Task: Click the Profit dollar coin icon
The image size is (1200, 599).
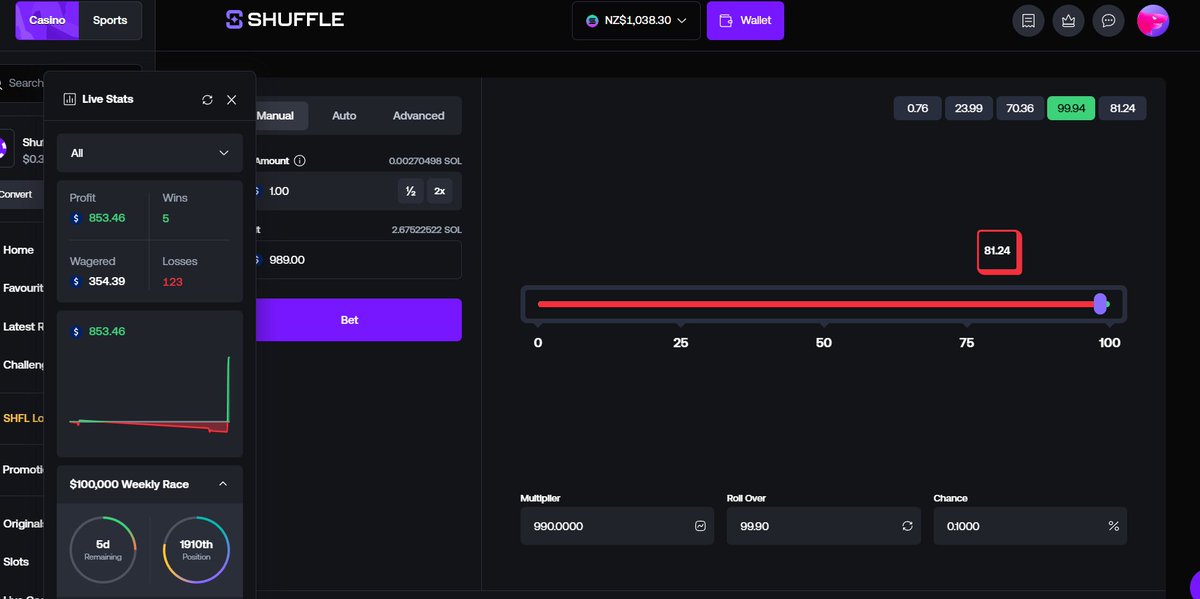Action: (76, 218)
